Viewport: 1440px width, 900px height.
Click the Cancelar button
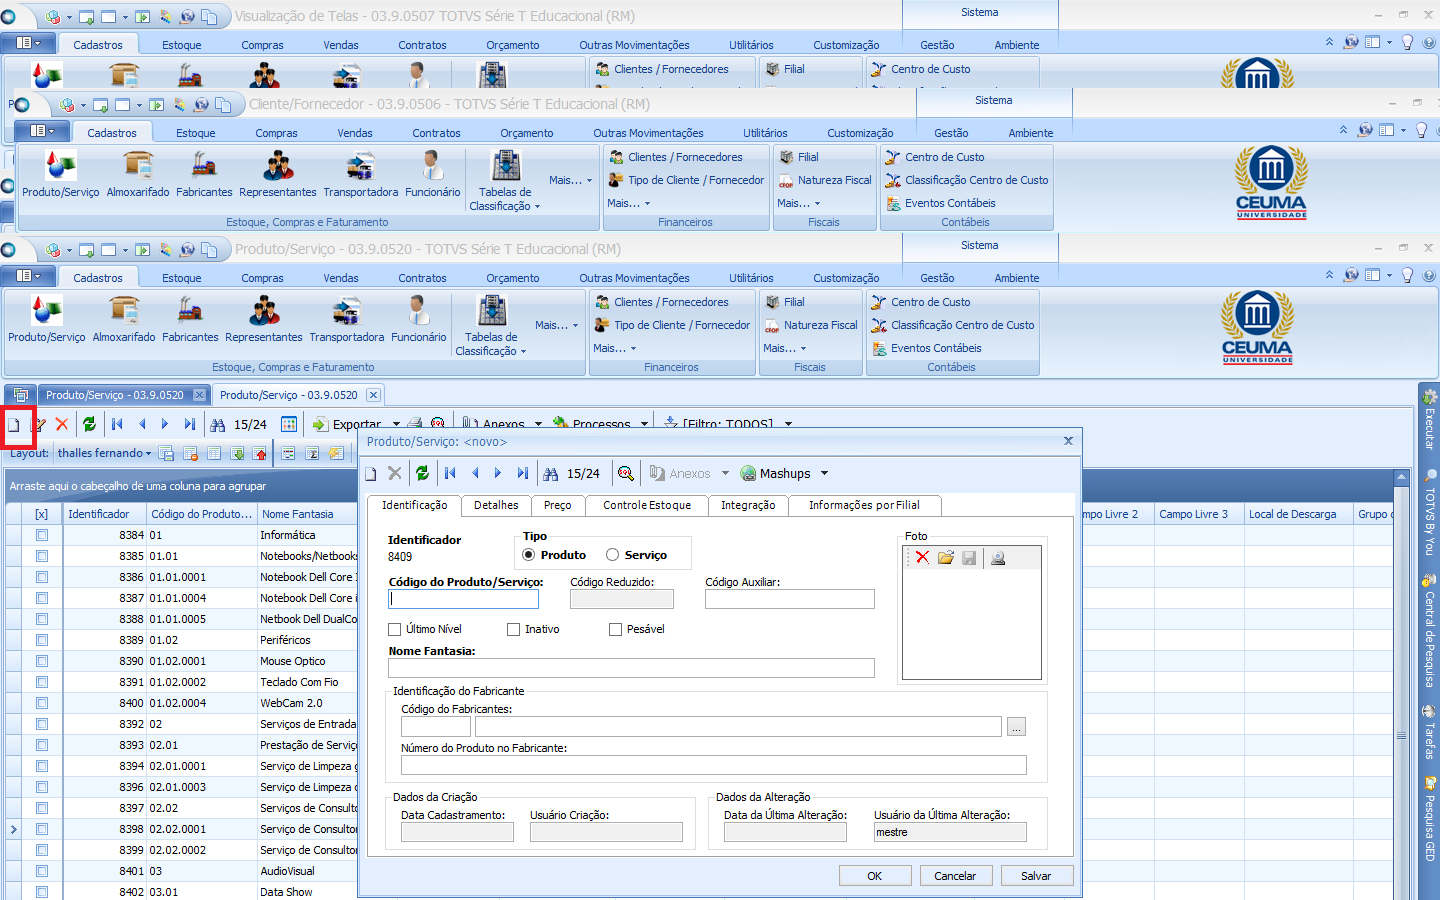pos(955,875)
